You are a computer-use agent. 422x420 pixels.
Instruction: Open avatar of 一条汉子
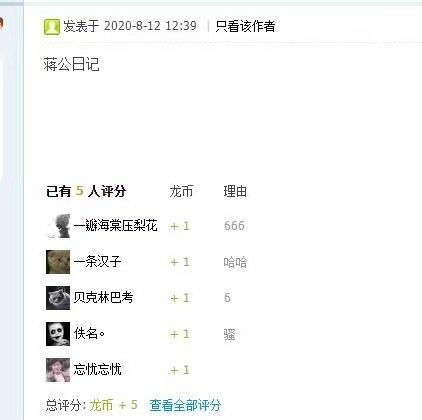point(58,262)
